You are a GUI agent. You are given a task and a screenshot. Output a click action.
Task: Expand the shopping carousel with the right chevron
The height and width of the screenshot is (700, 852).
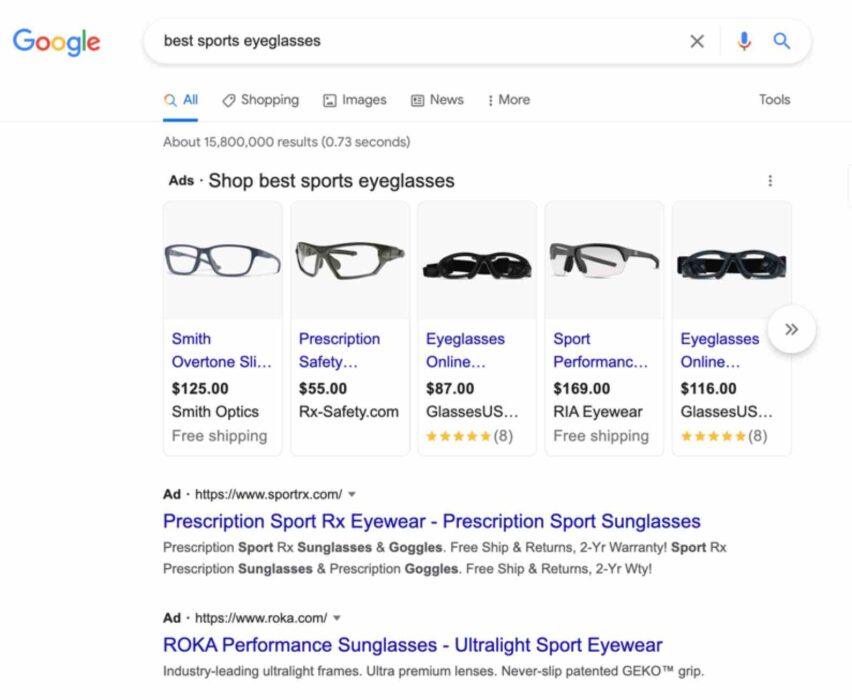coord(791,328)
